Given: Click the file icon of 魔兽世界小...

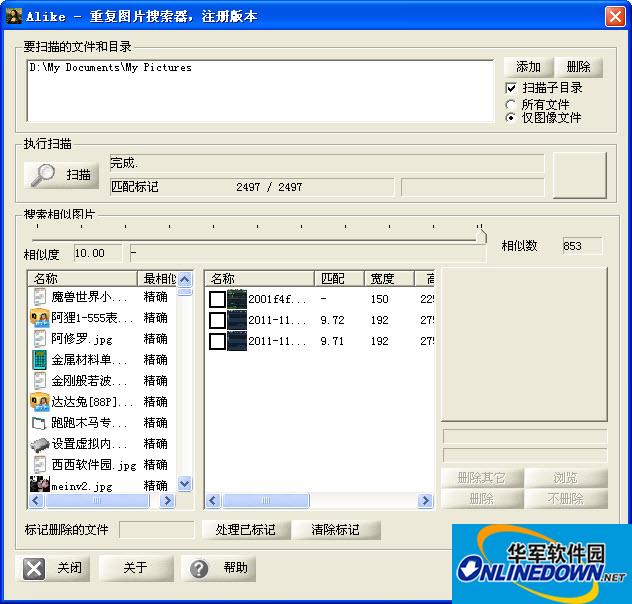Looking at the screenshot, I should pos(40,297).
